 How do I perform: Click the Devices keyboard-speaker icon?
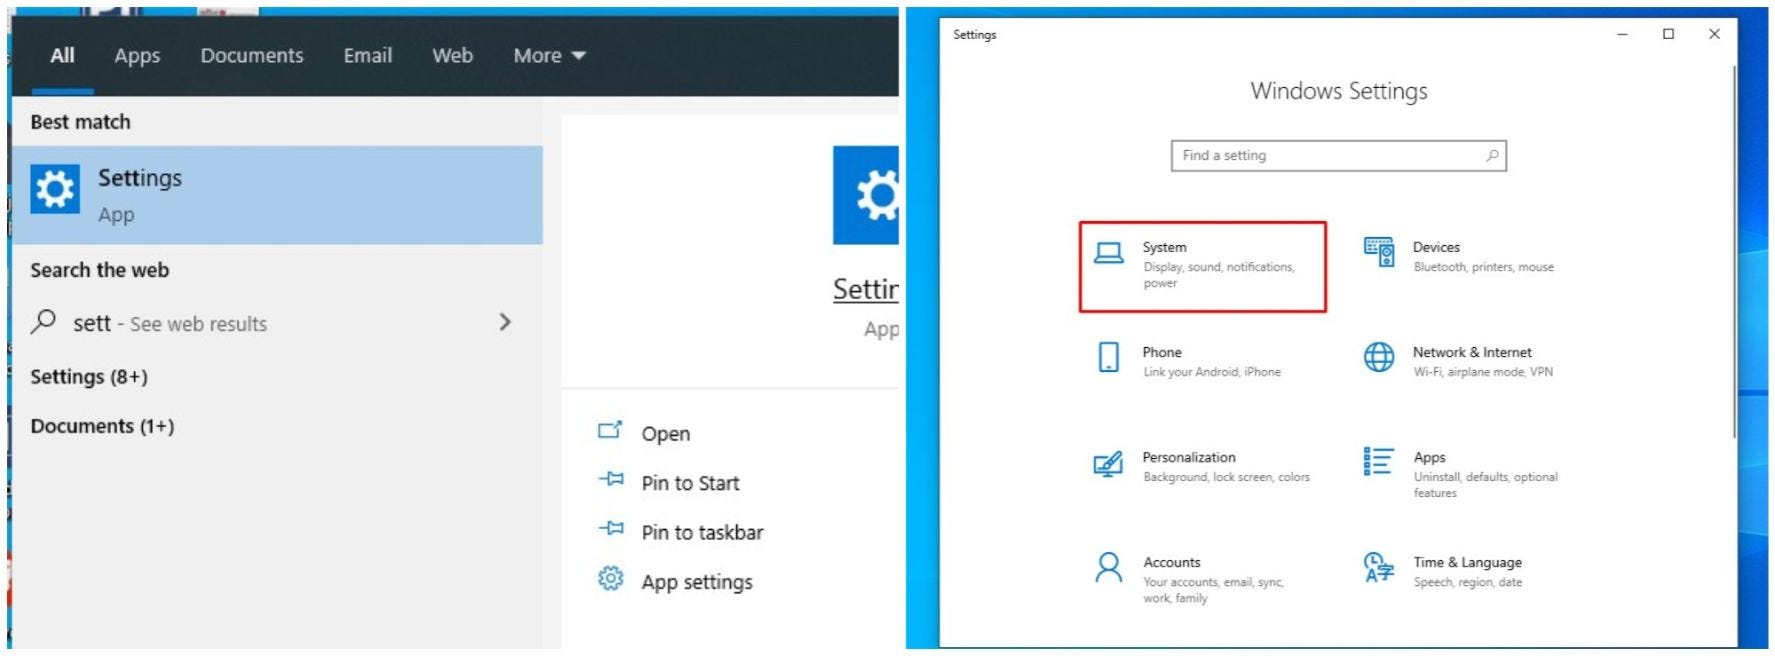[1379, 252]
